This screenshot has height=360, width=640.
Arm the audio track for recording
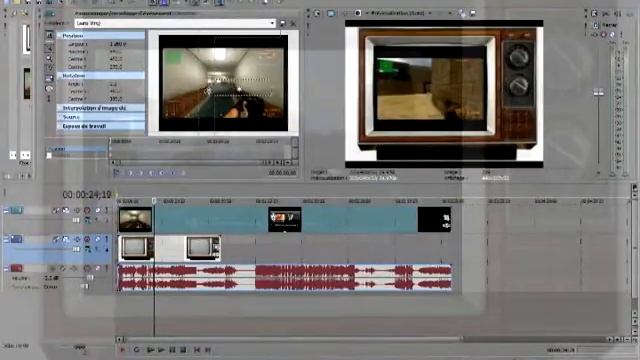click(x=52, y=268)
